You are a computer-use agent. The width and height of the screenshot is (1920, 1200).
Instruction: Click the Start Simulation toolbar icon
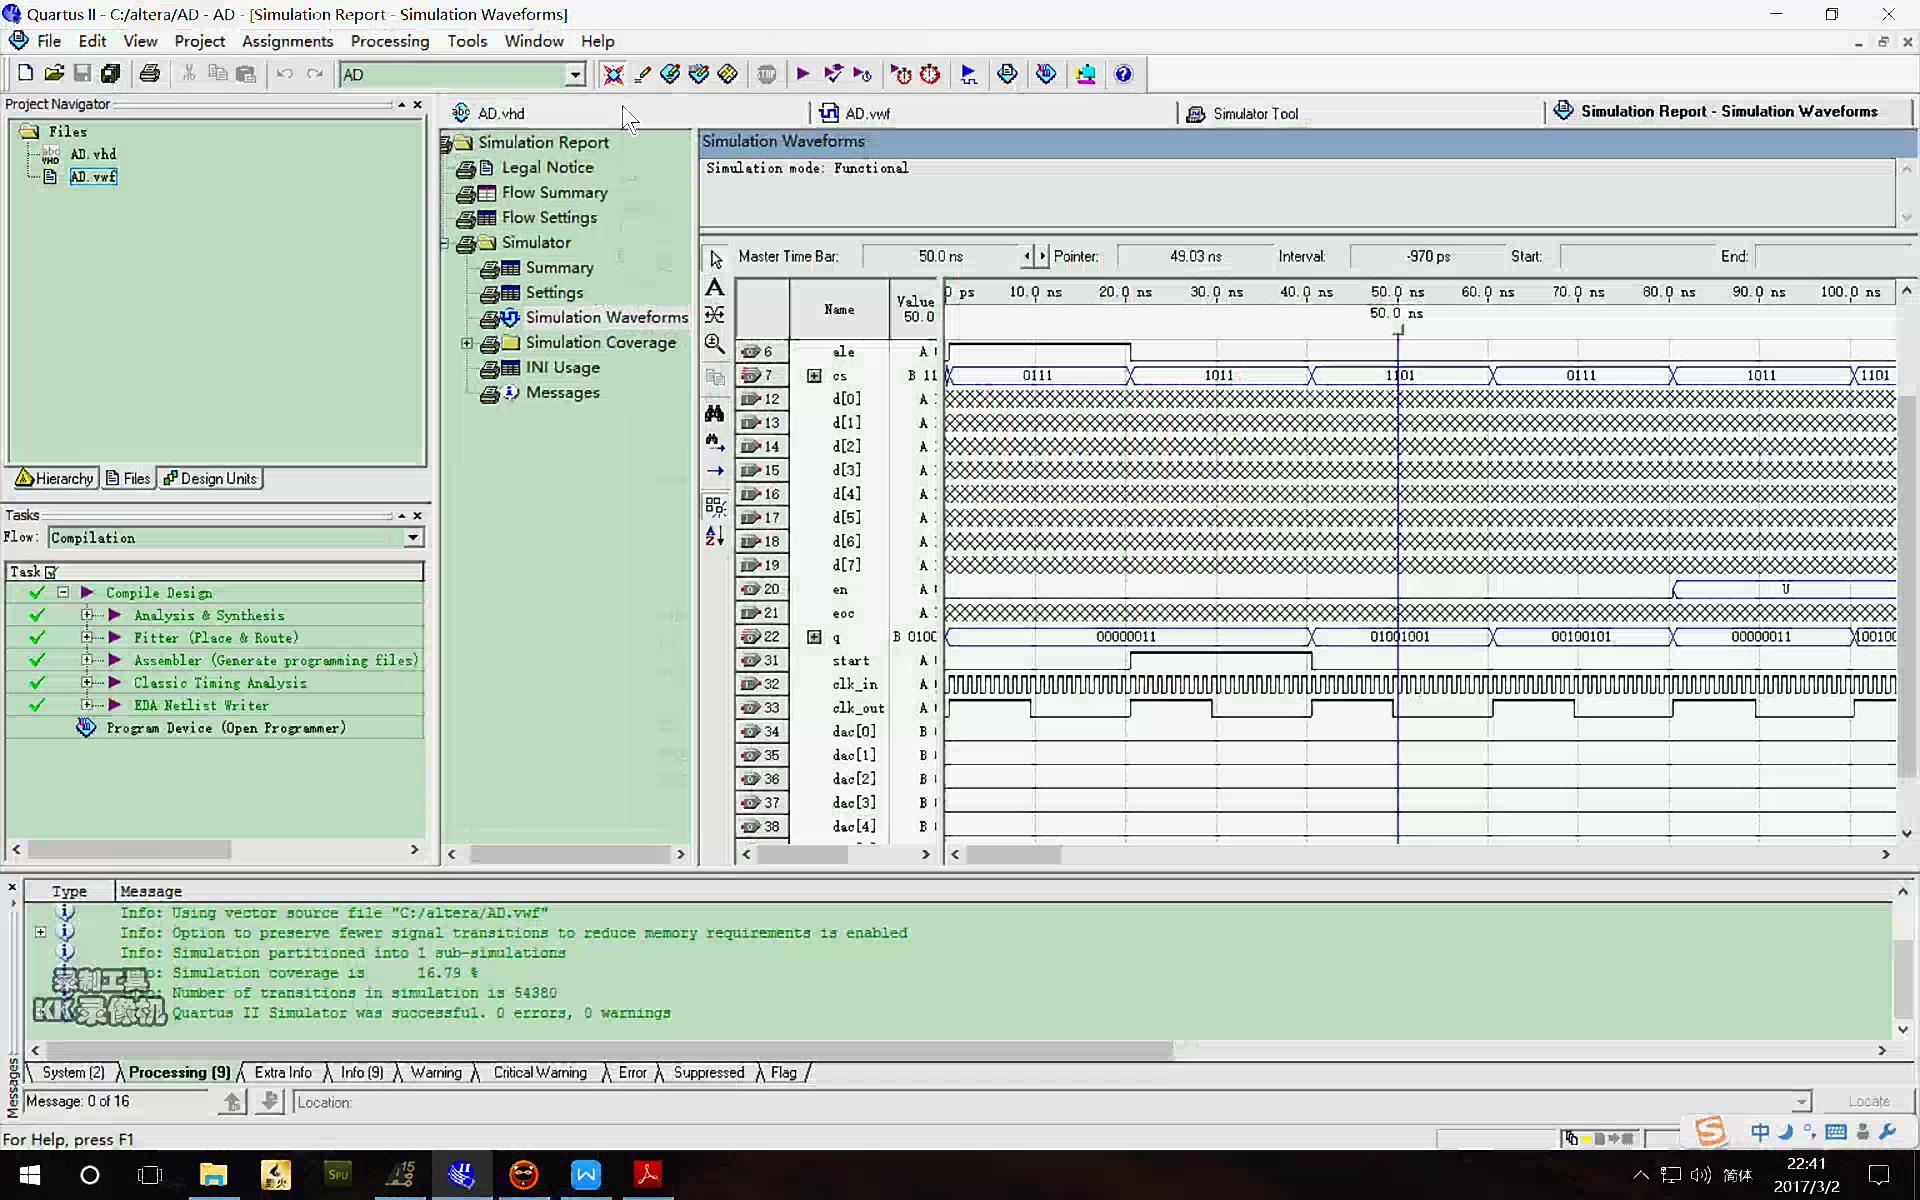pyautogui.click(x=968, y=74)
